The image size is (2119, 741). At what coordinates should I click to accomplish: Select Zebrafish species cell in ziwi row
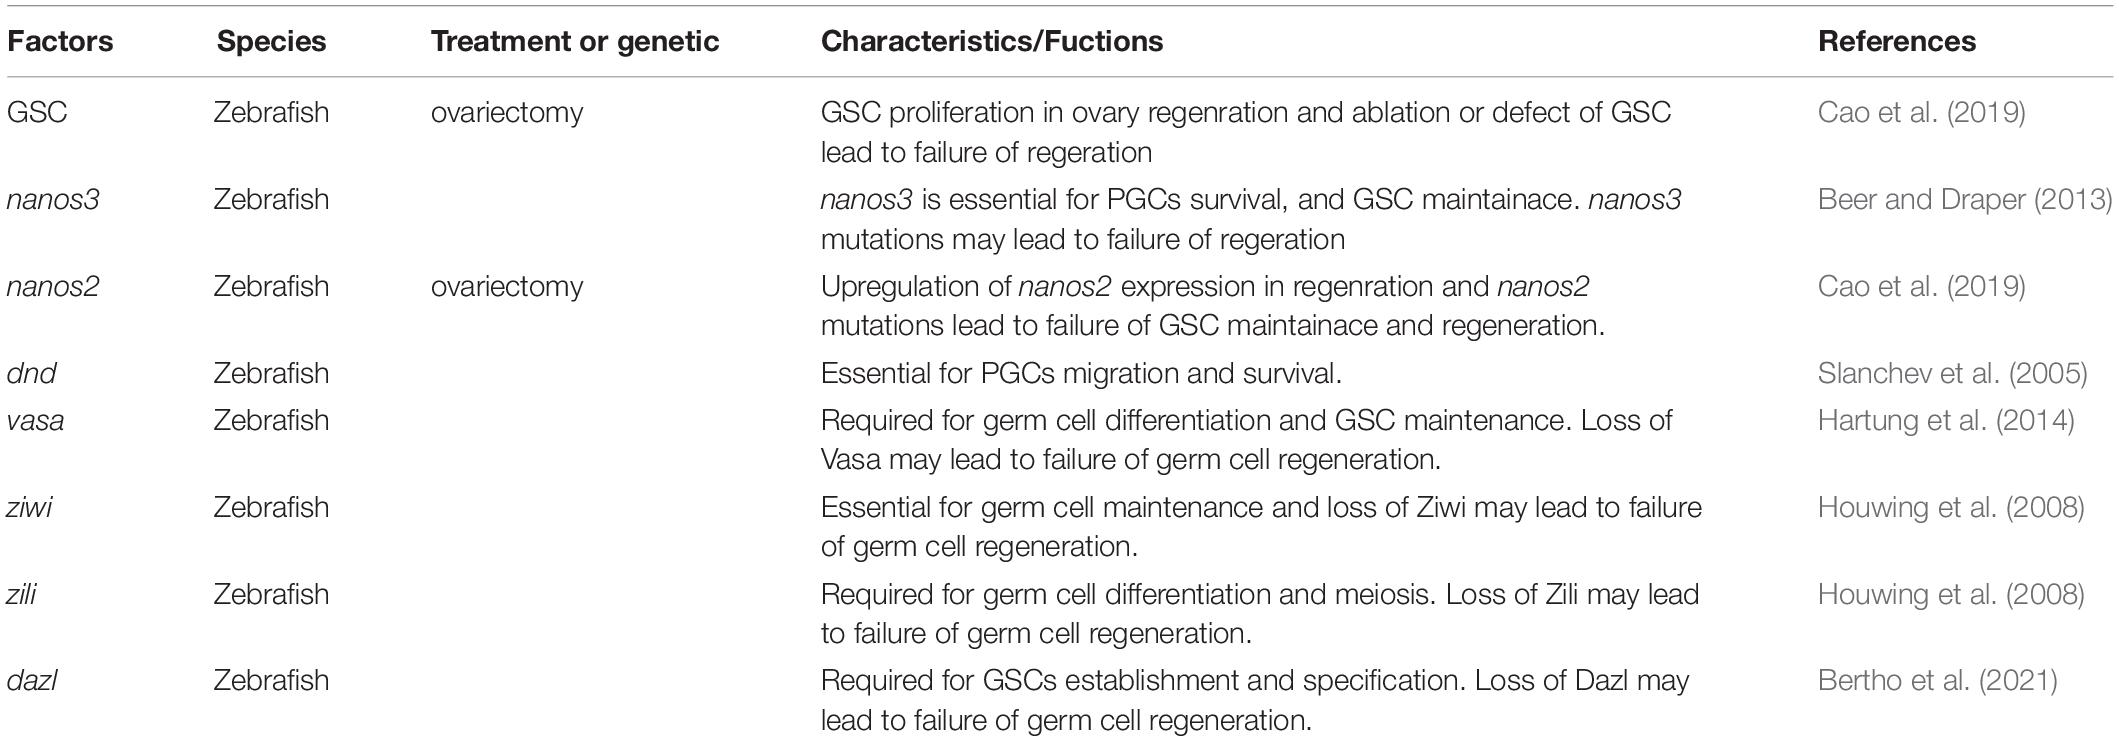271,507
